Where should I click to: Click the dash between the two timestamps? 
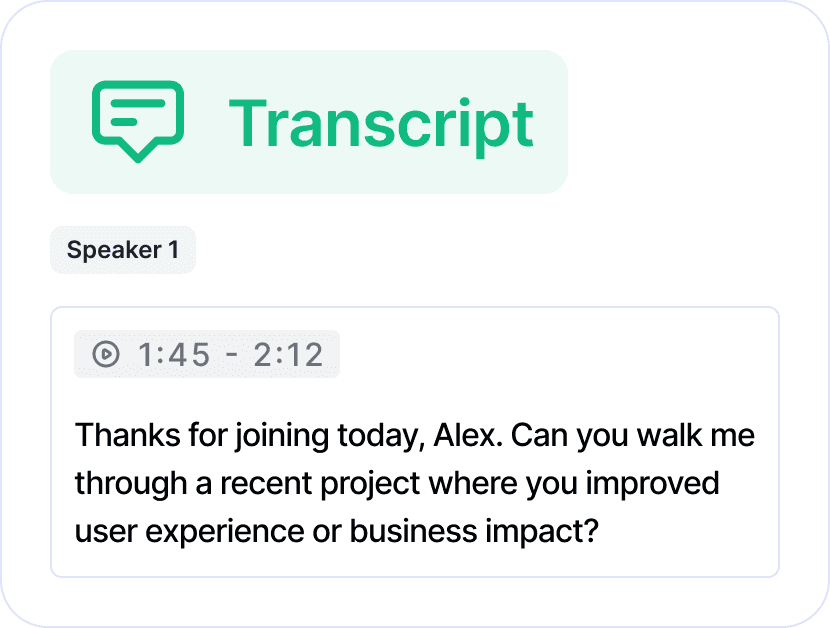(x=231, y=355)
